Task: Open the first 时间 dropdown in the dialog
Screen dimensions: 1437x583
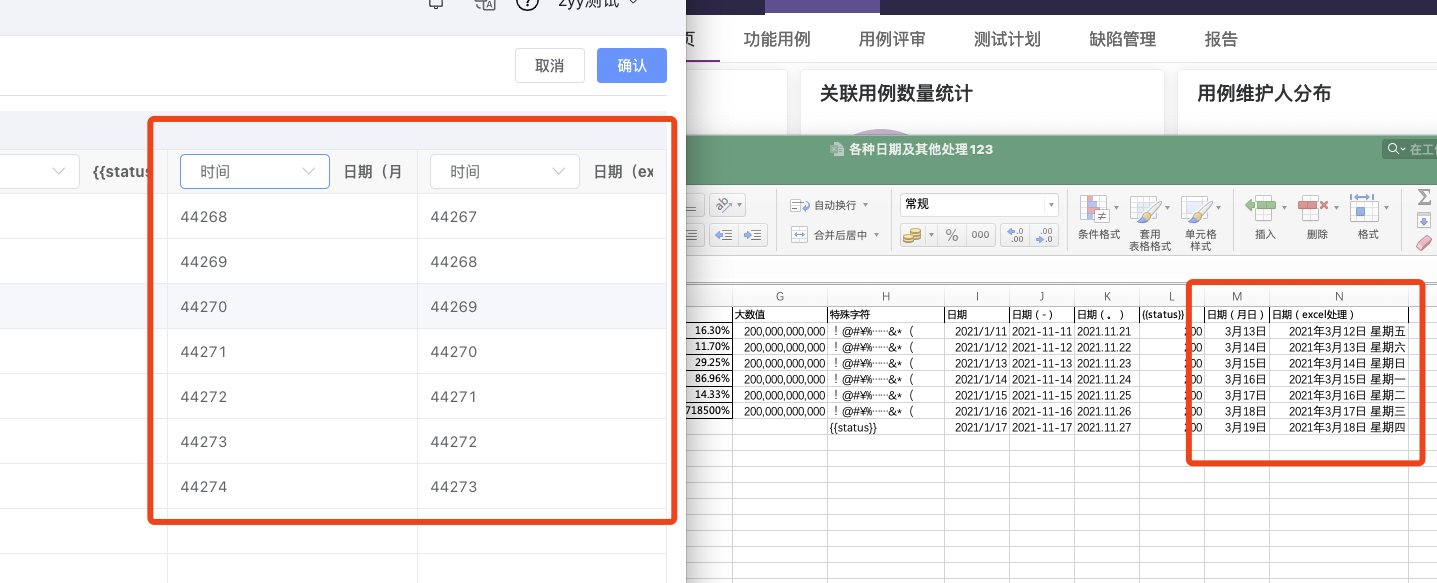Action: point(254,171)
